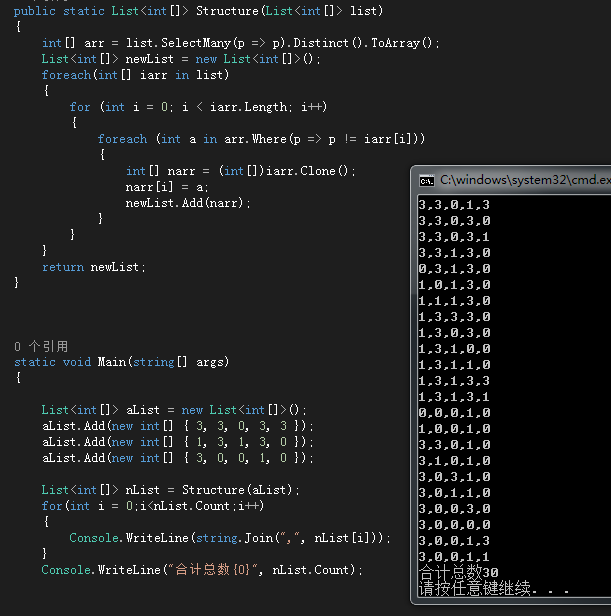Click the Main method name
Image resolution: width=611 pixels, height=616 pixels.
coord(112,362)
